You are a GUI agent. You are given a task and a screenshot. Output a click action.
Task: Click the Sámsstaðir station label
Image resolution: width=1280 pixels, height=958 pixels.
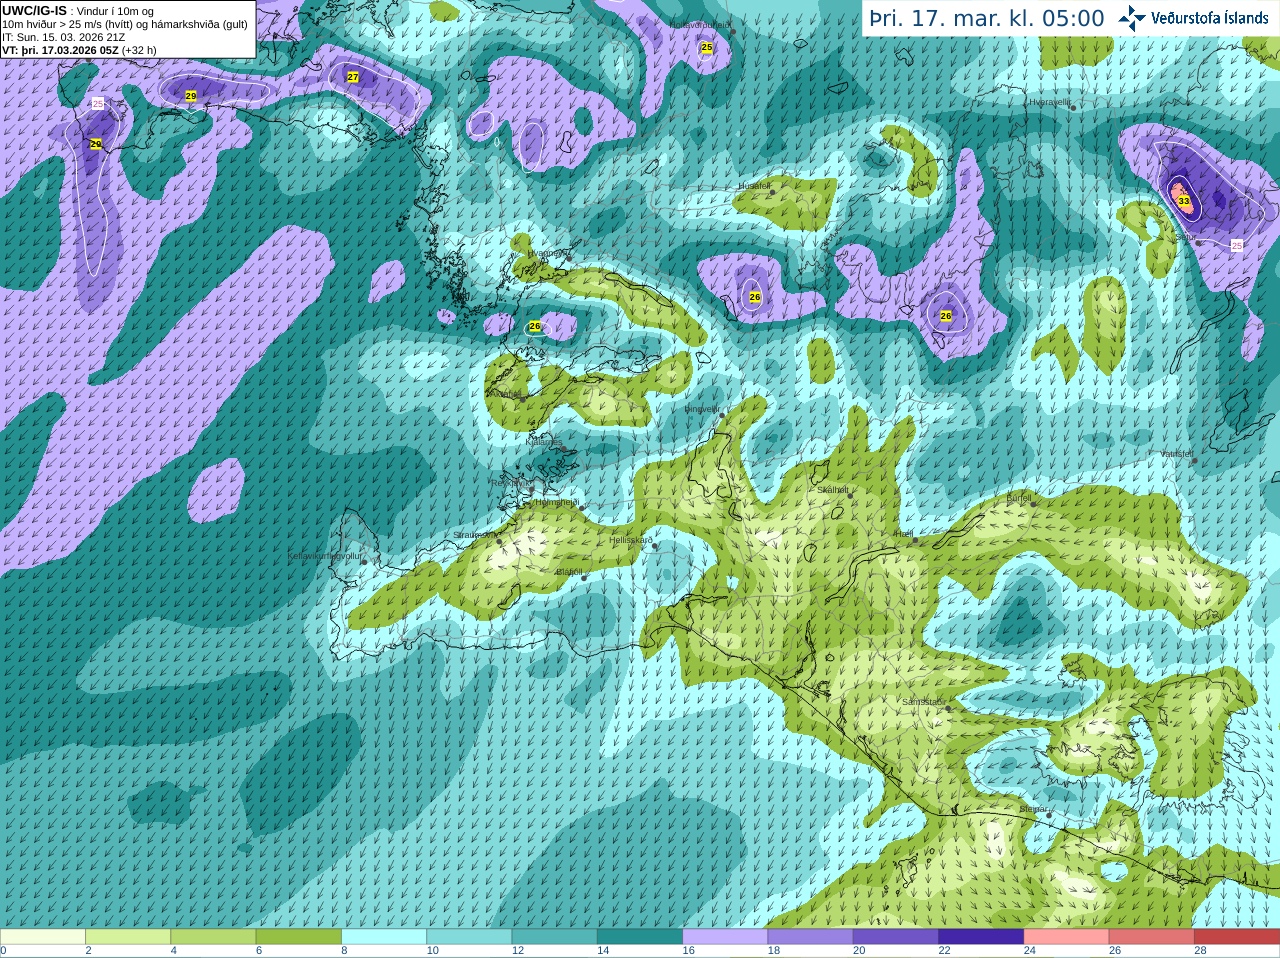pyautogui.click(x=922, y=702)
